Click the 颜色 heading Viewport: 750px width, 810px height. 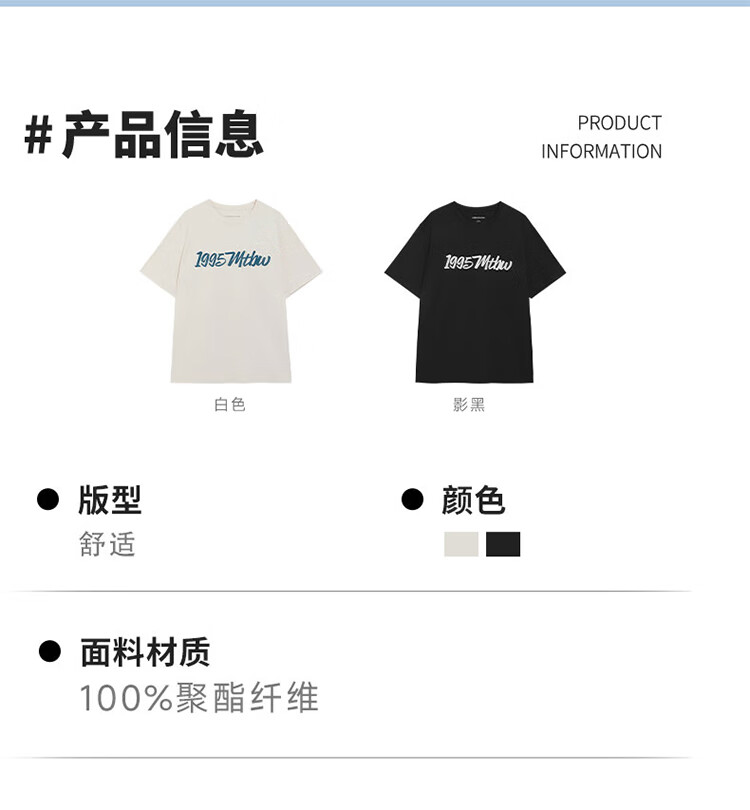[473, 500]
